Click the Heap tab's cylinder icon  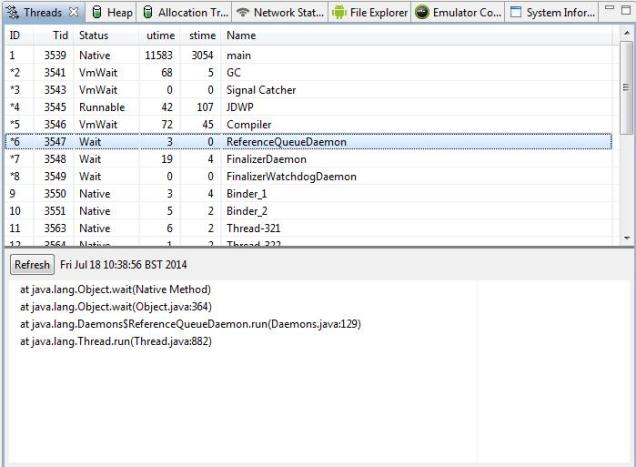click(x=97, y=12)
